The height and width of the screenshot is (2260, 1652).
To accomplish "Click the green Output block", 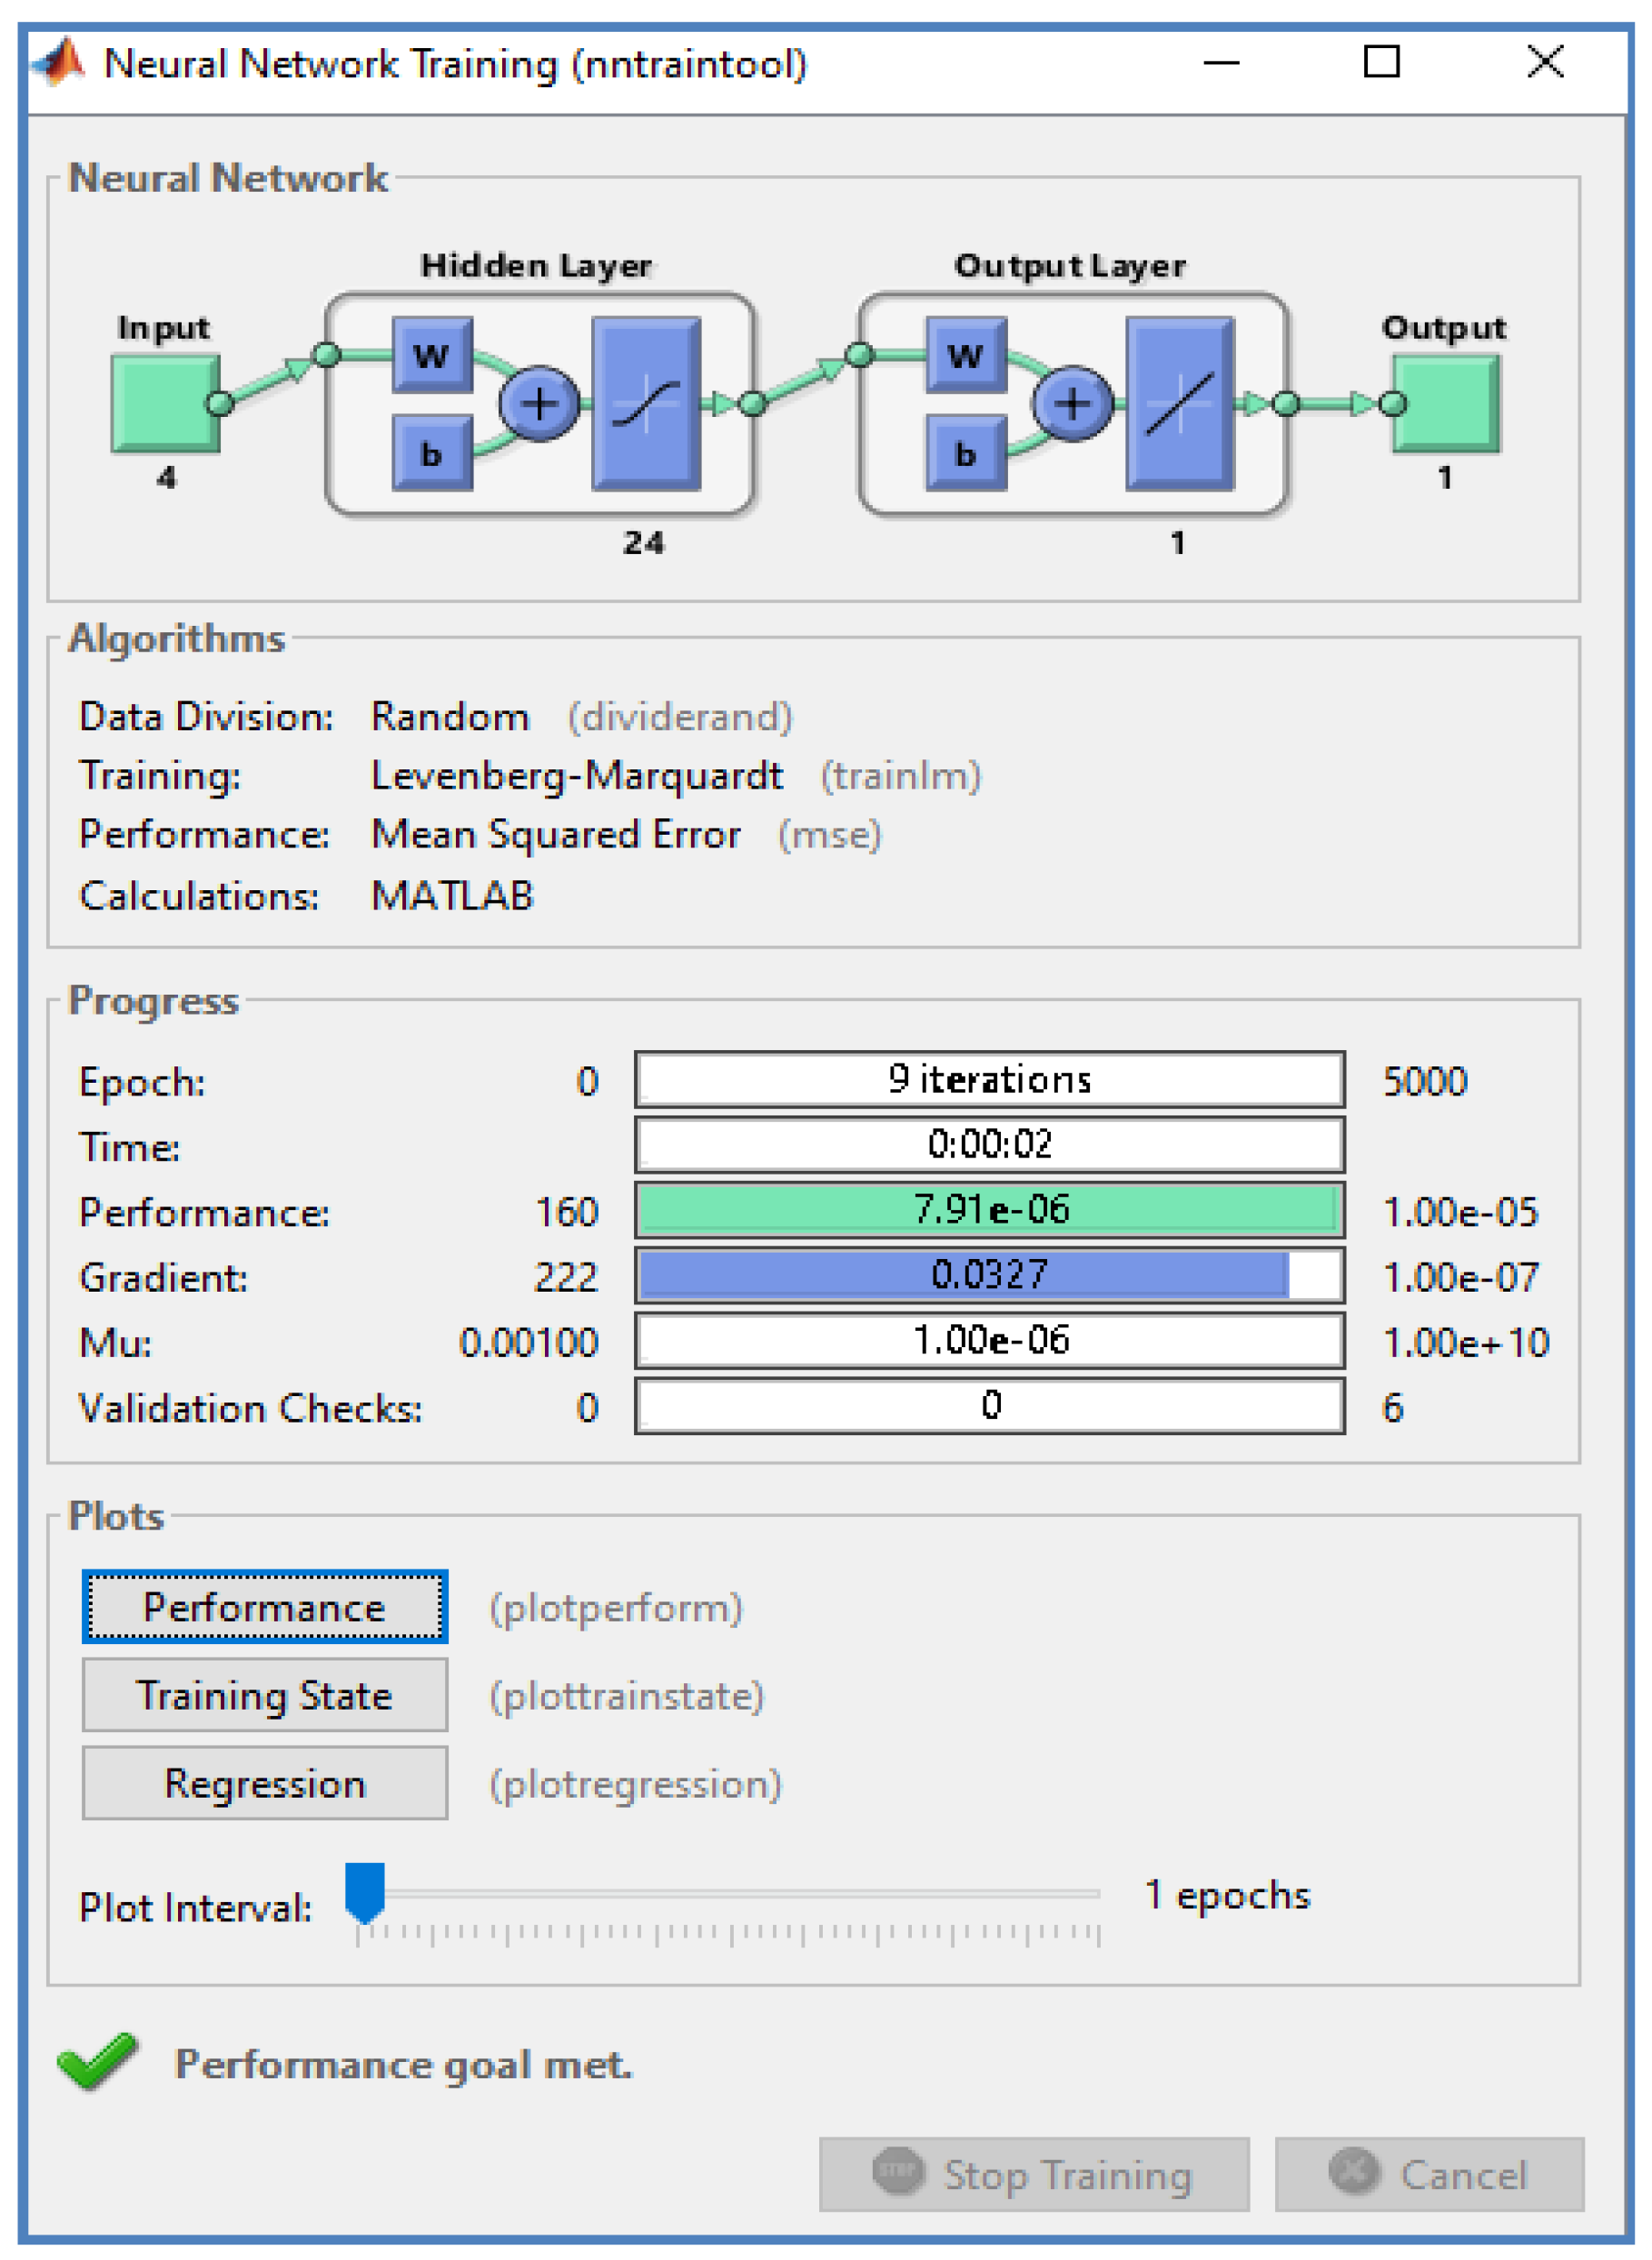I will (x=1446, y=404).
